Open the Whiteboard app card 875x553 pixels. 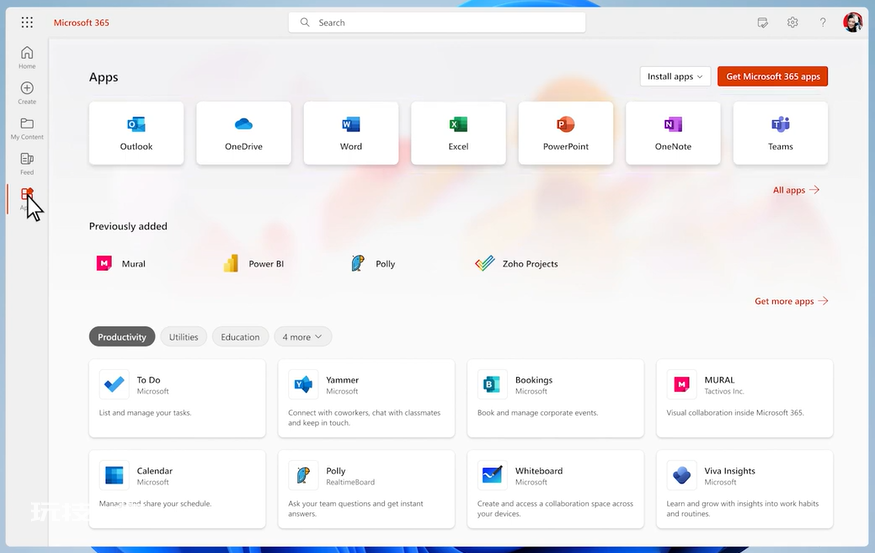556,489
